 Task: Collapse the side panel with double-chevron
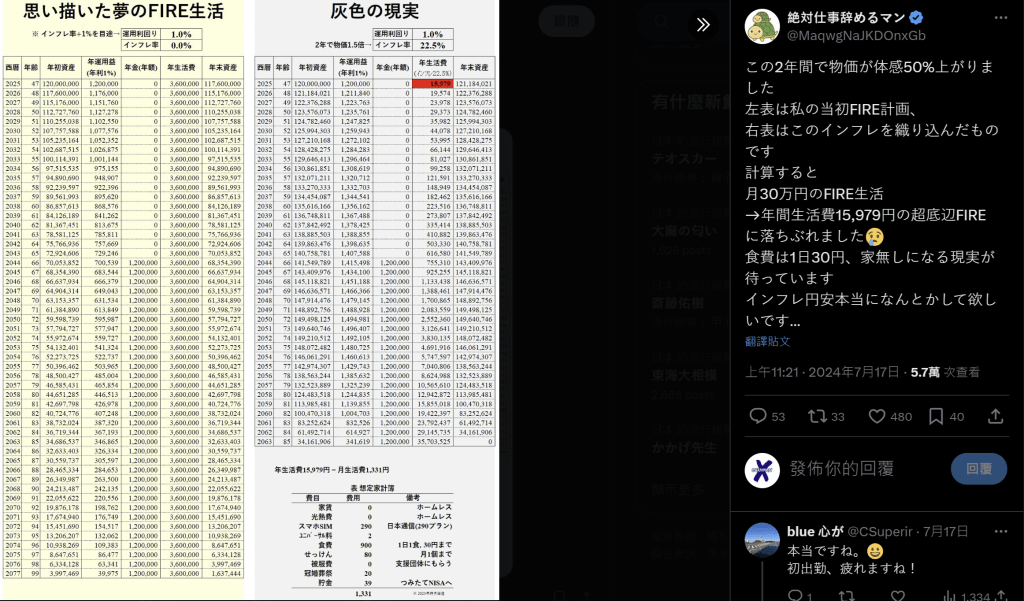(703, 25)
